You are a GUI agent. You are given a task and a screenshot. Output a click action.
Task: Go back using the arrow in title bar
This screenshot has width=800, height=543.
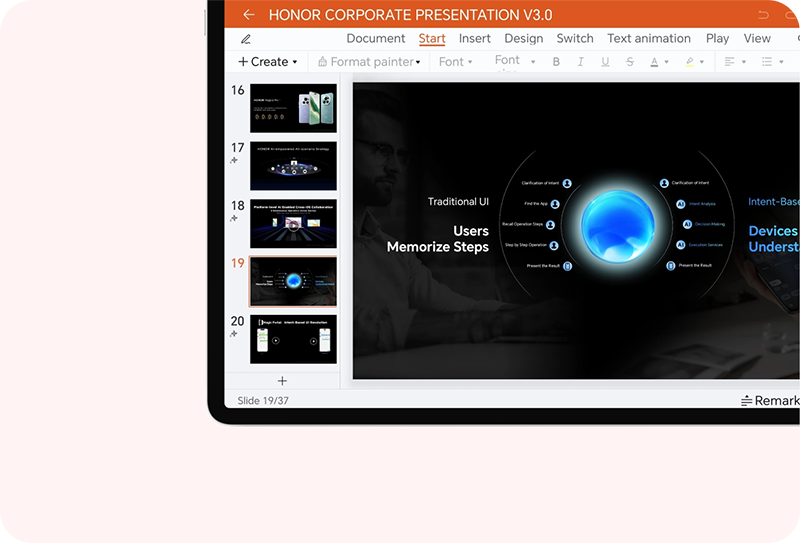[x=248, y=15]
